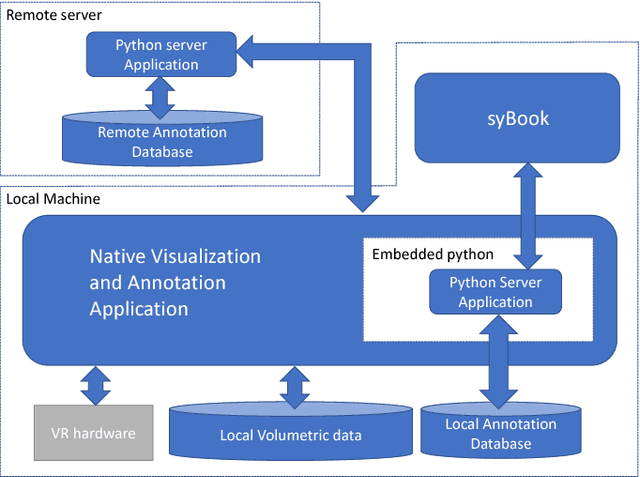Click the Local Annotation Database cylinder
This screenshot has height=477, width=640.
tap(499, 433)
